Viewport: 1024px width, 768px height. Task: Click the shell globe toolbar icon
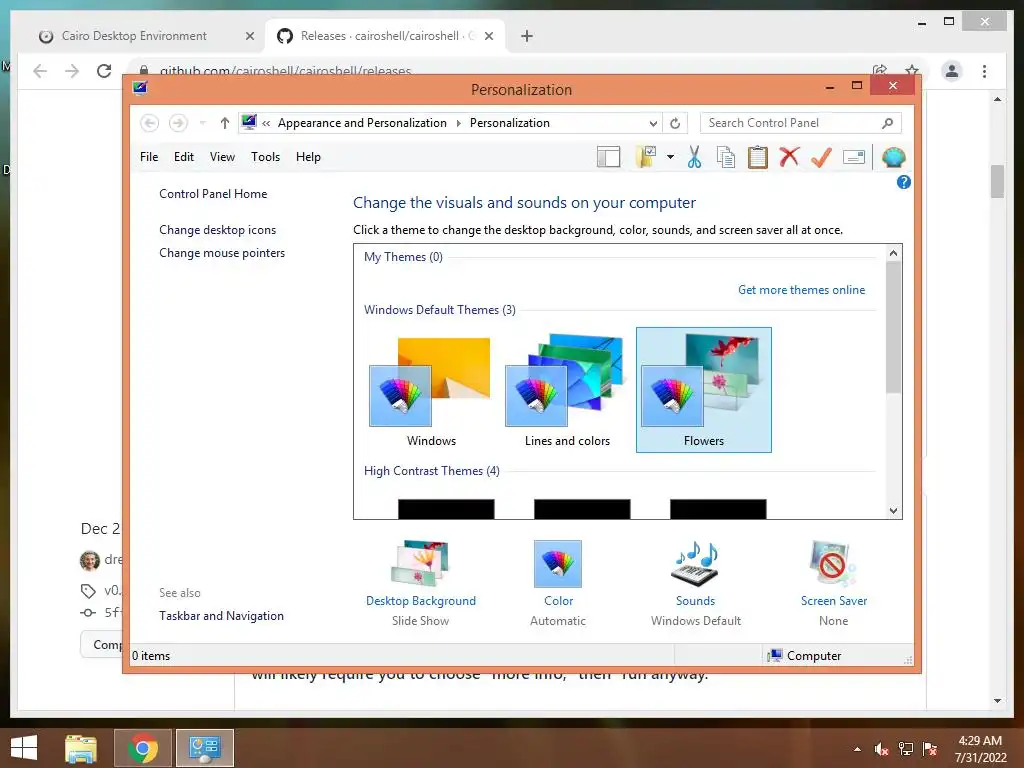tap(893, 157)
